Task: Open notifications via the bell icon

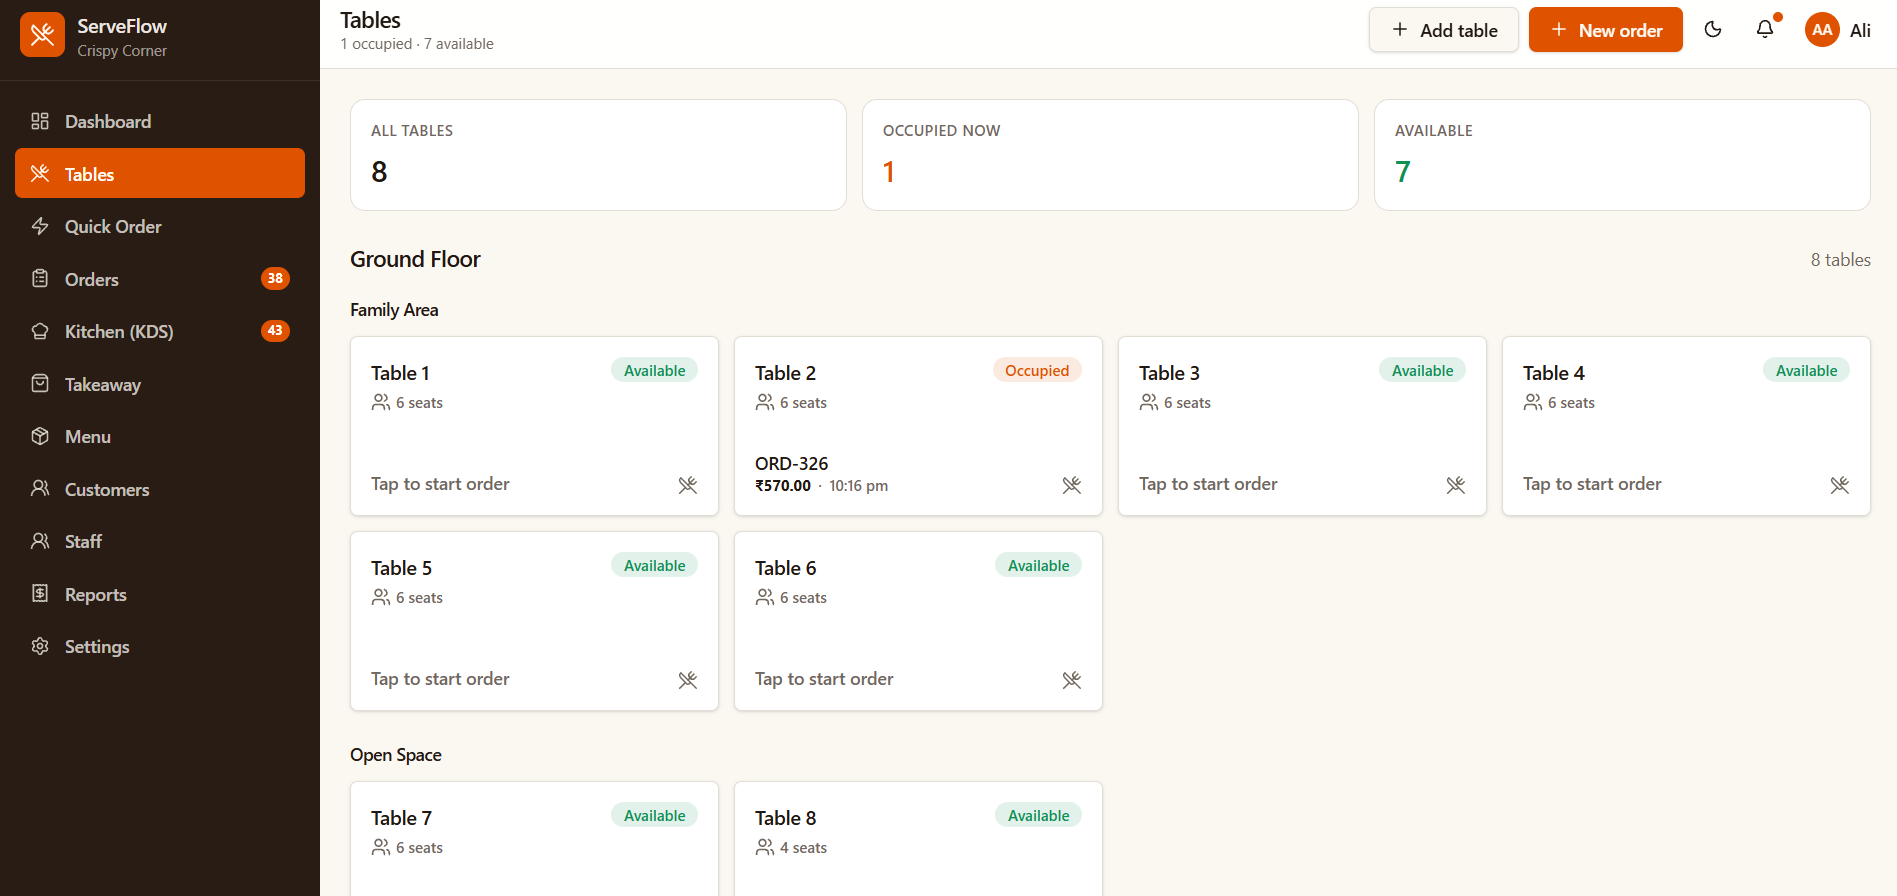Action: click(x=1765, y=30)
